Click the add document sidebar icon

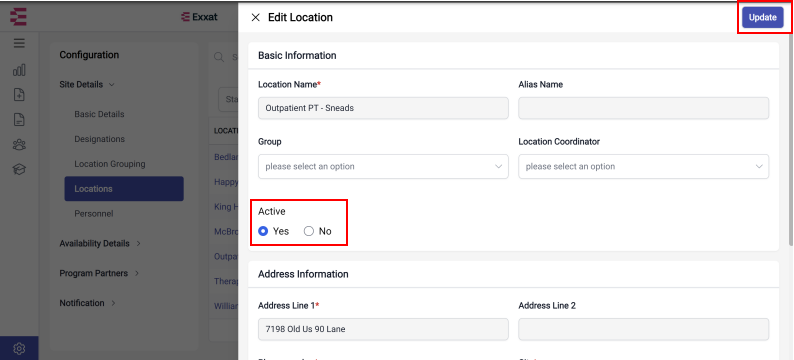click(x=19, y=95)
